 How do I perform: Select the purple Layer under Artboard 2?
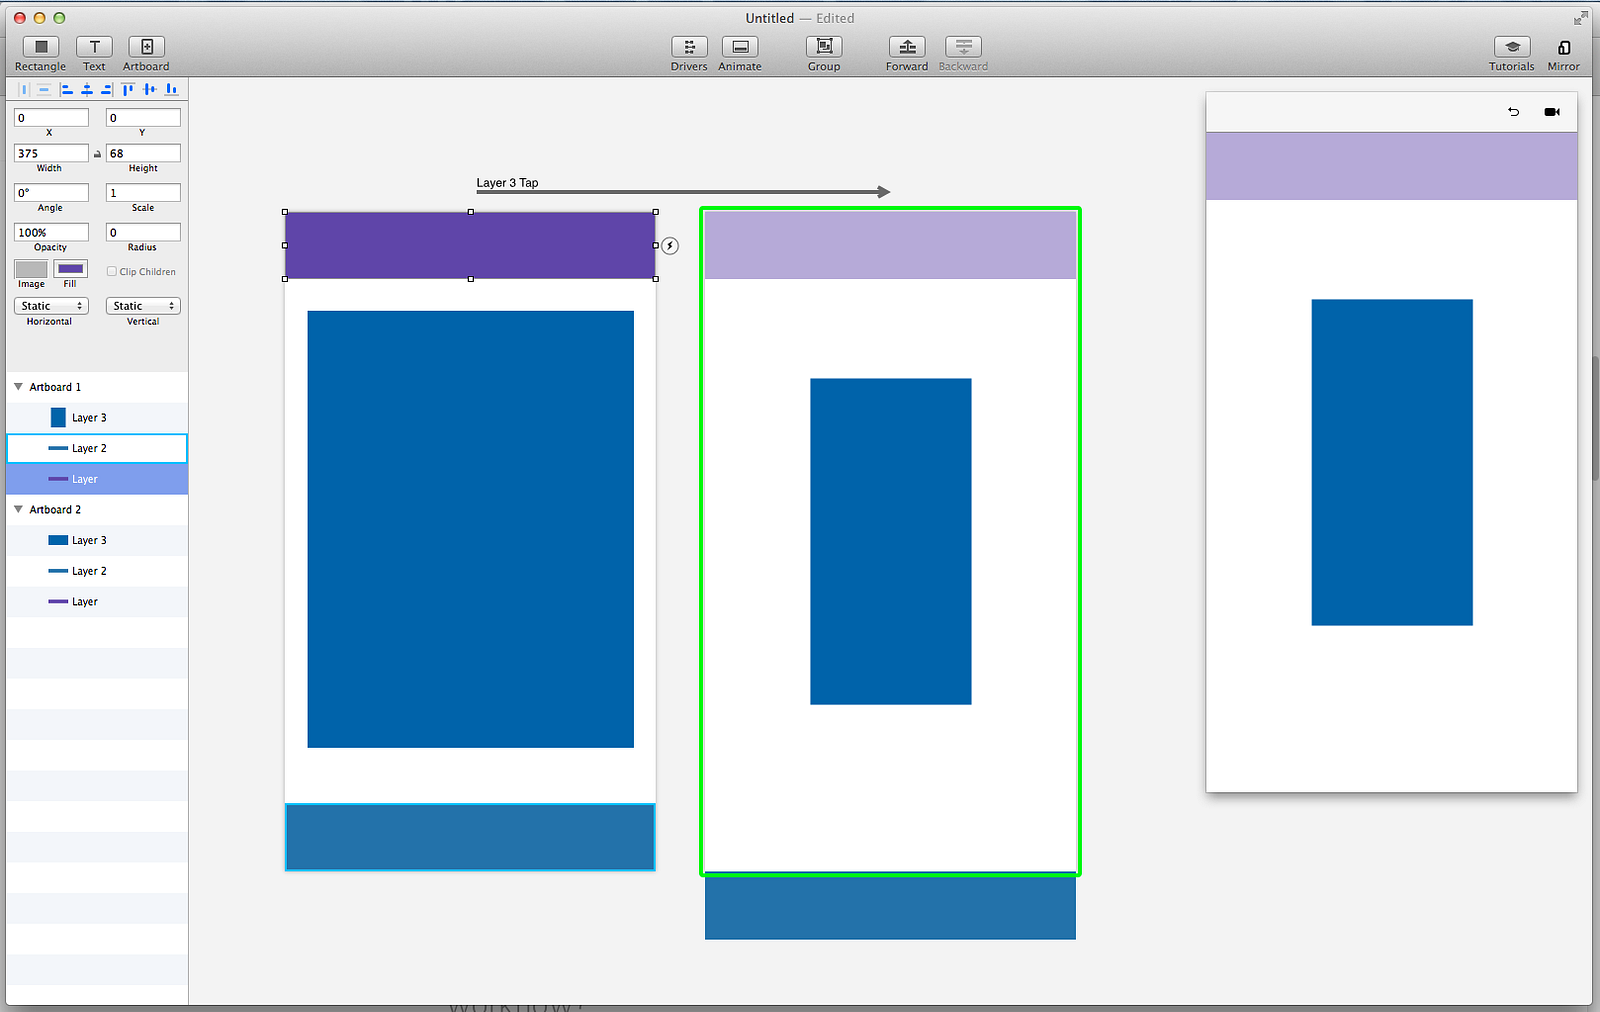click(x=97, y=602)
